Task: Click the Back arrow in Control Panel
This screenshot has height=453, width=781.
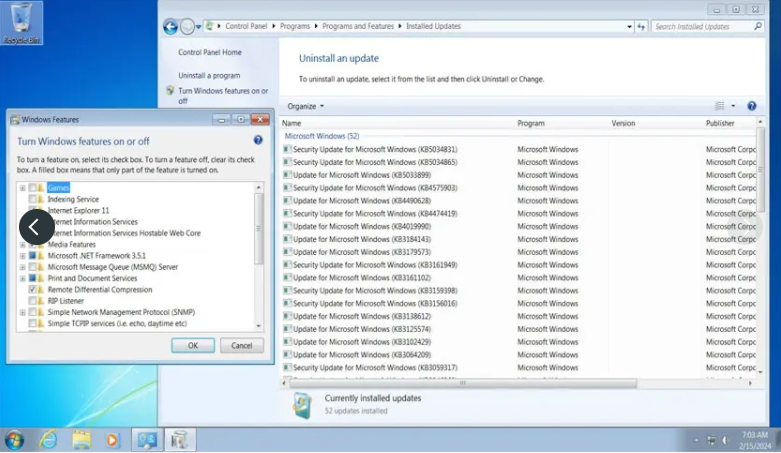Action: 170,26
